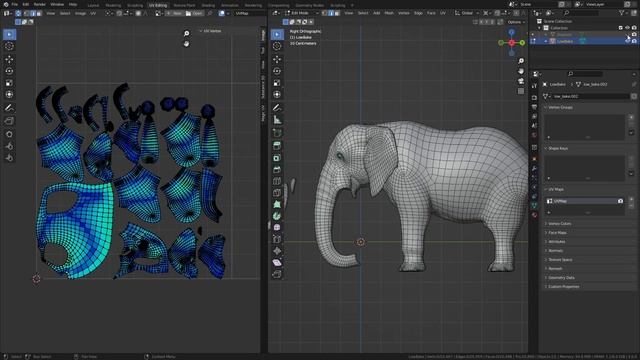Open Global transform orientation dropdown
Screen dimensions: 640x360
pyautogui.click(x=467, y=13)
